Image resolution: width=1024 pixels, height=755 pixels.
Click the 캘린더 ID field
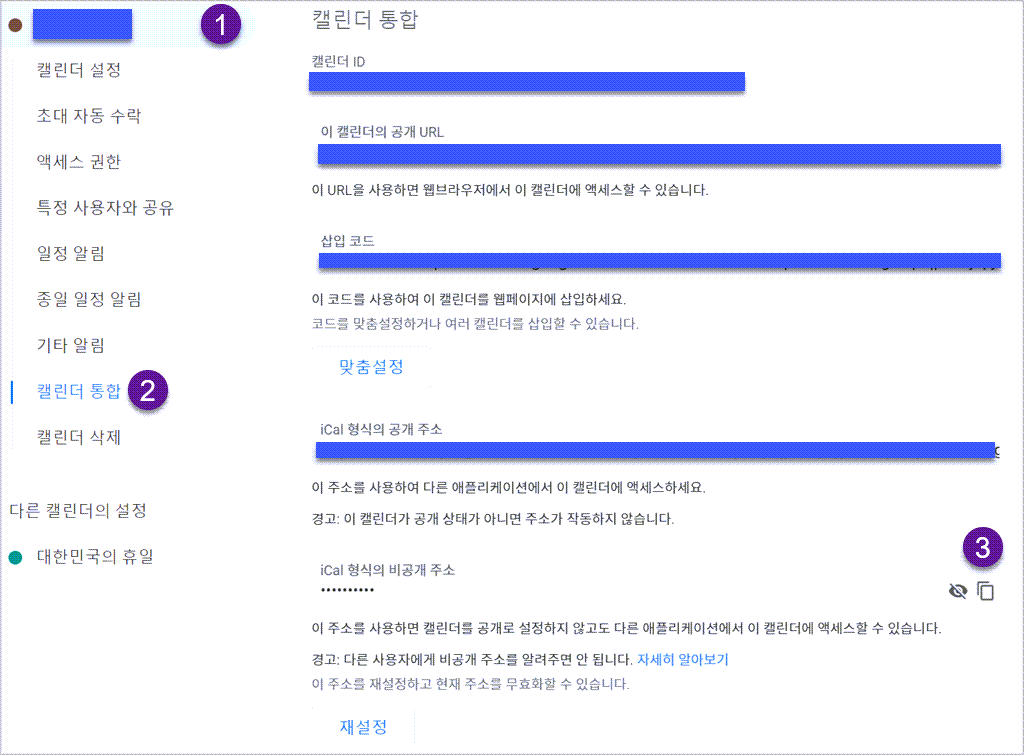pos(526,83)
